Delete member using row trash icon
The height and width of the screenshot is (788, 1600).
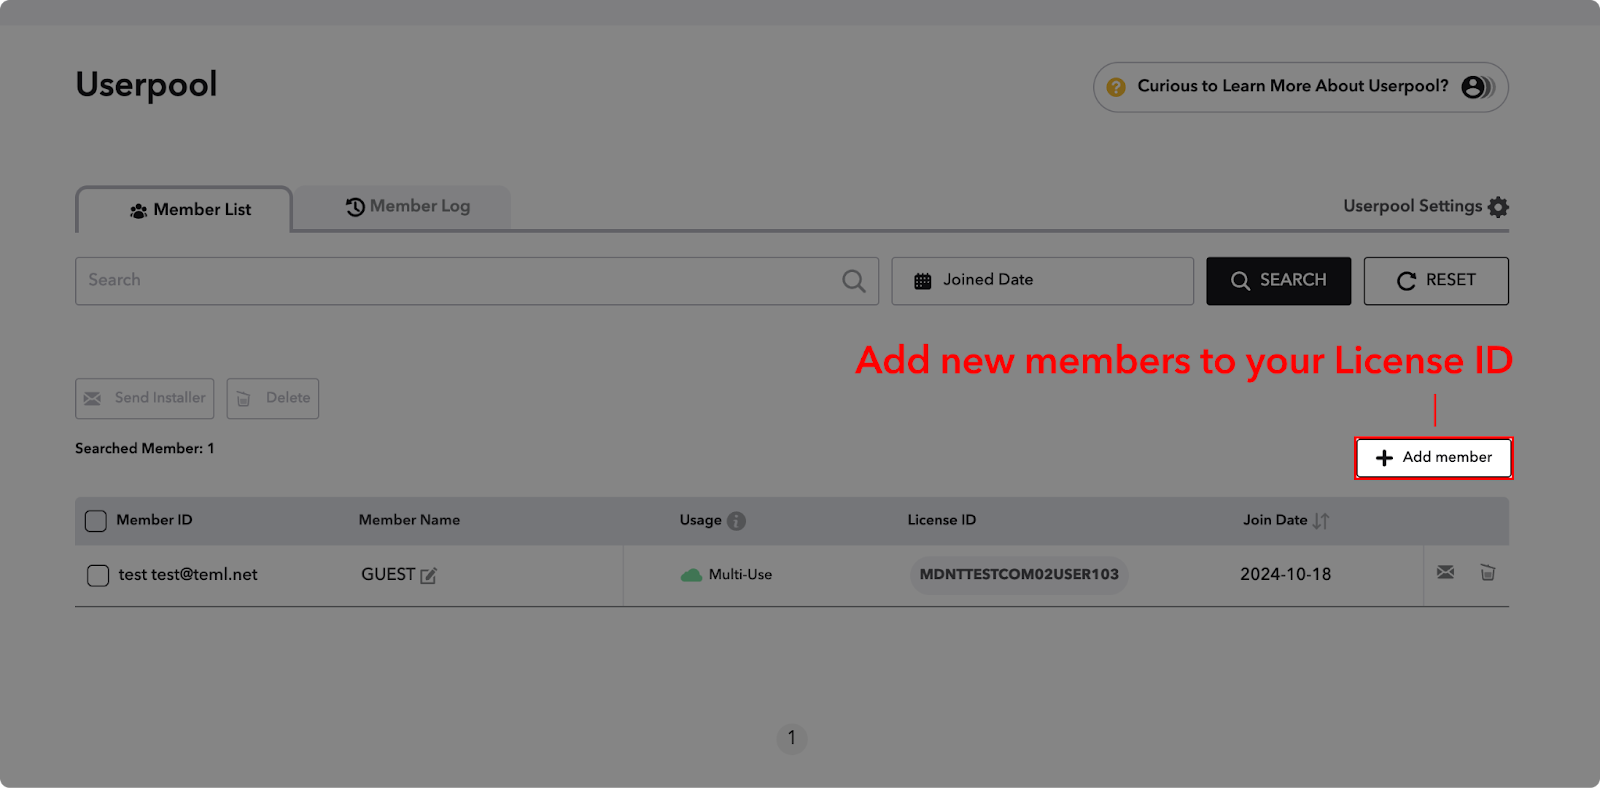click(1488, 572)
